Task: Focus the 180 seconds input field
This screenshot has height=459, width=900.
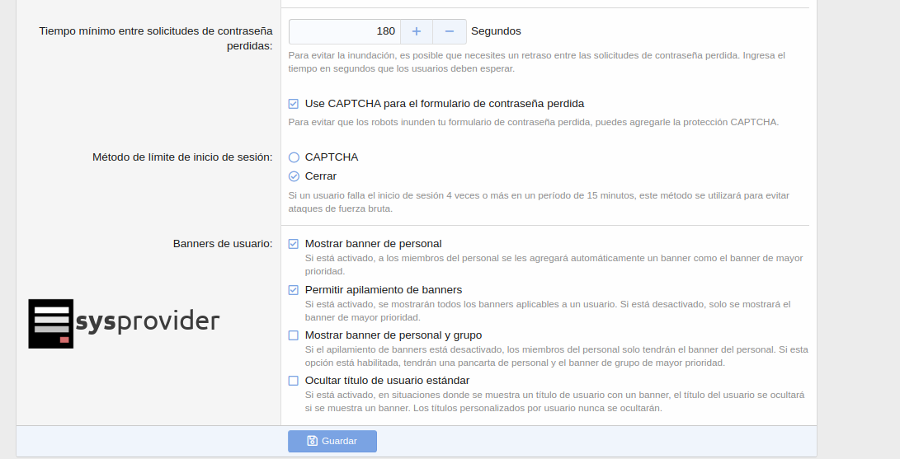Action: click(344, 31)
